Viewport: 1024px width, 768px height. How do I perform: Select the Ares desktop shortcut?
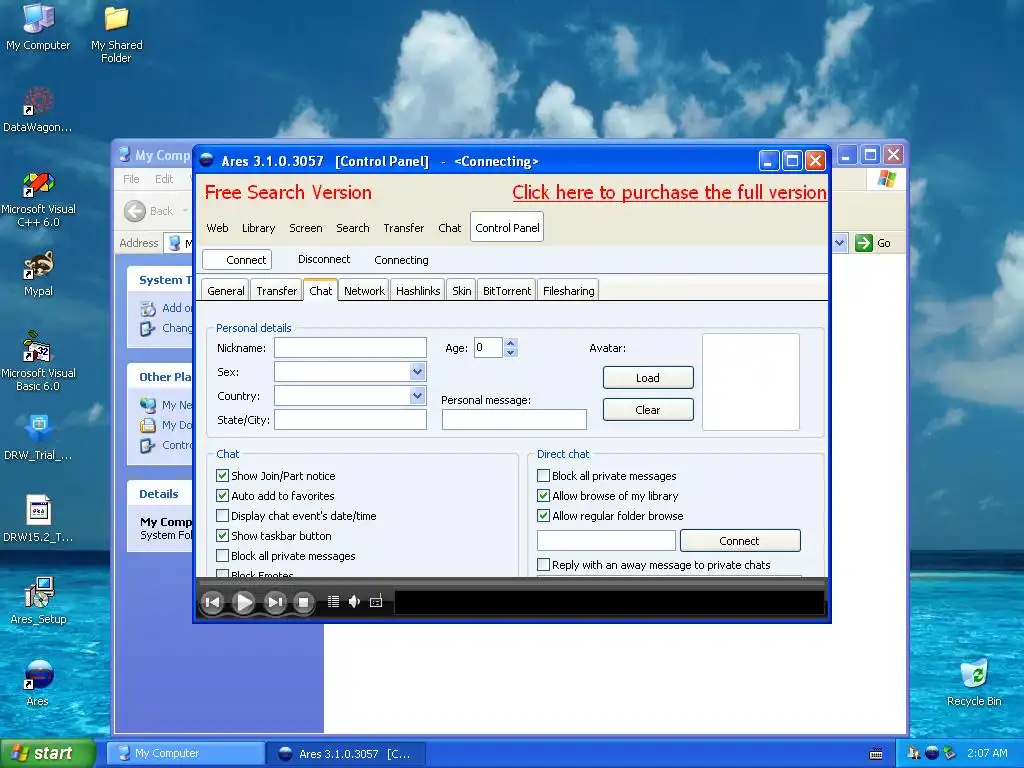[38, 683]
